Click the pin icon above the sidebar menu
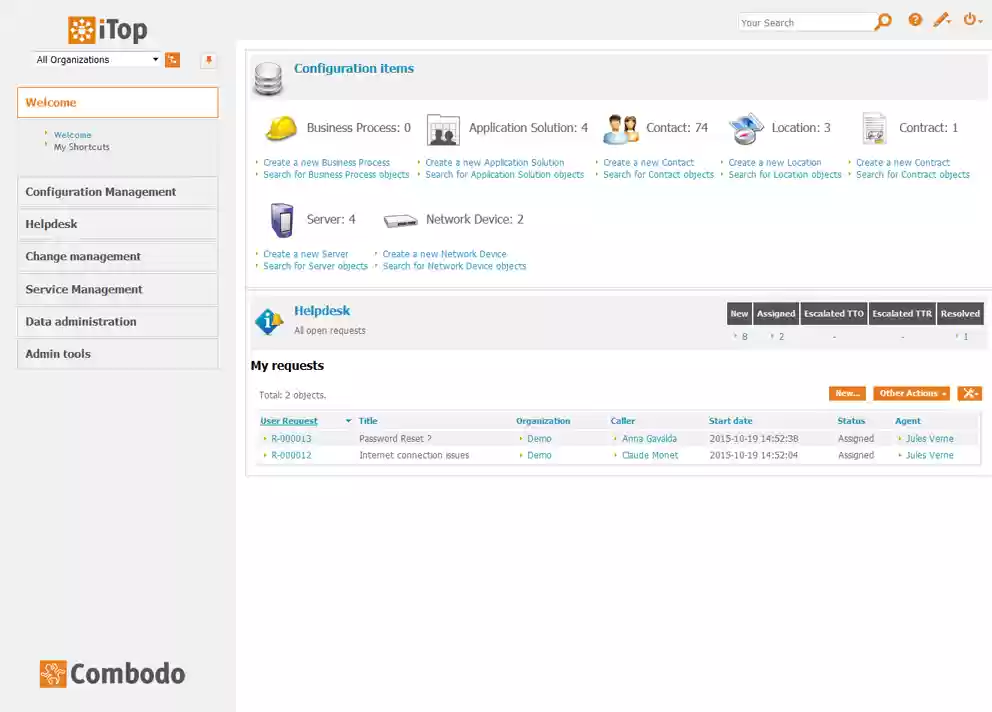Screen dimensions: 992x712 pyautogui.click(x=208, y=59)
